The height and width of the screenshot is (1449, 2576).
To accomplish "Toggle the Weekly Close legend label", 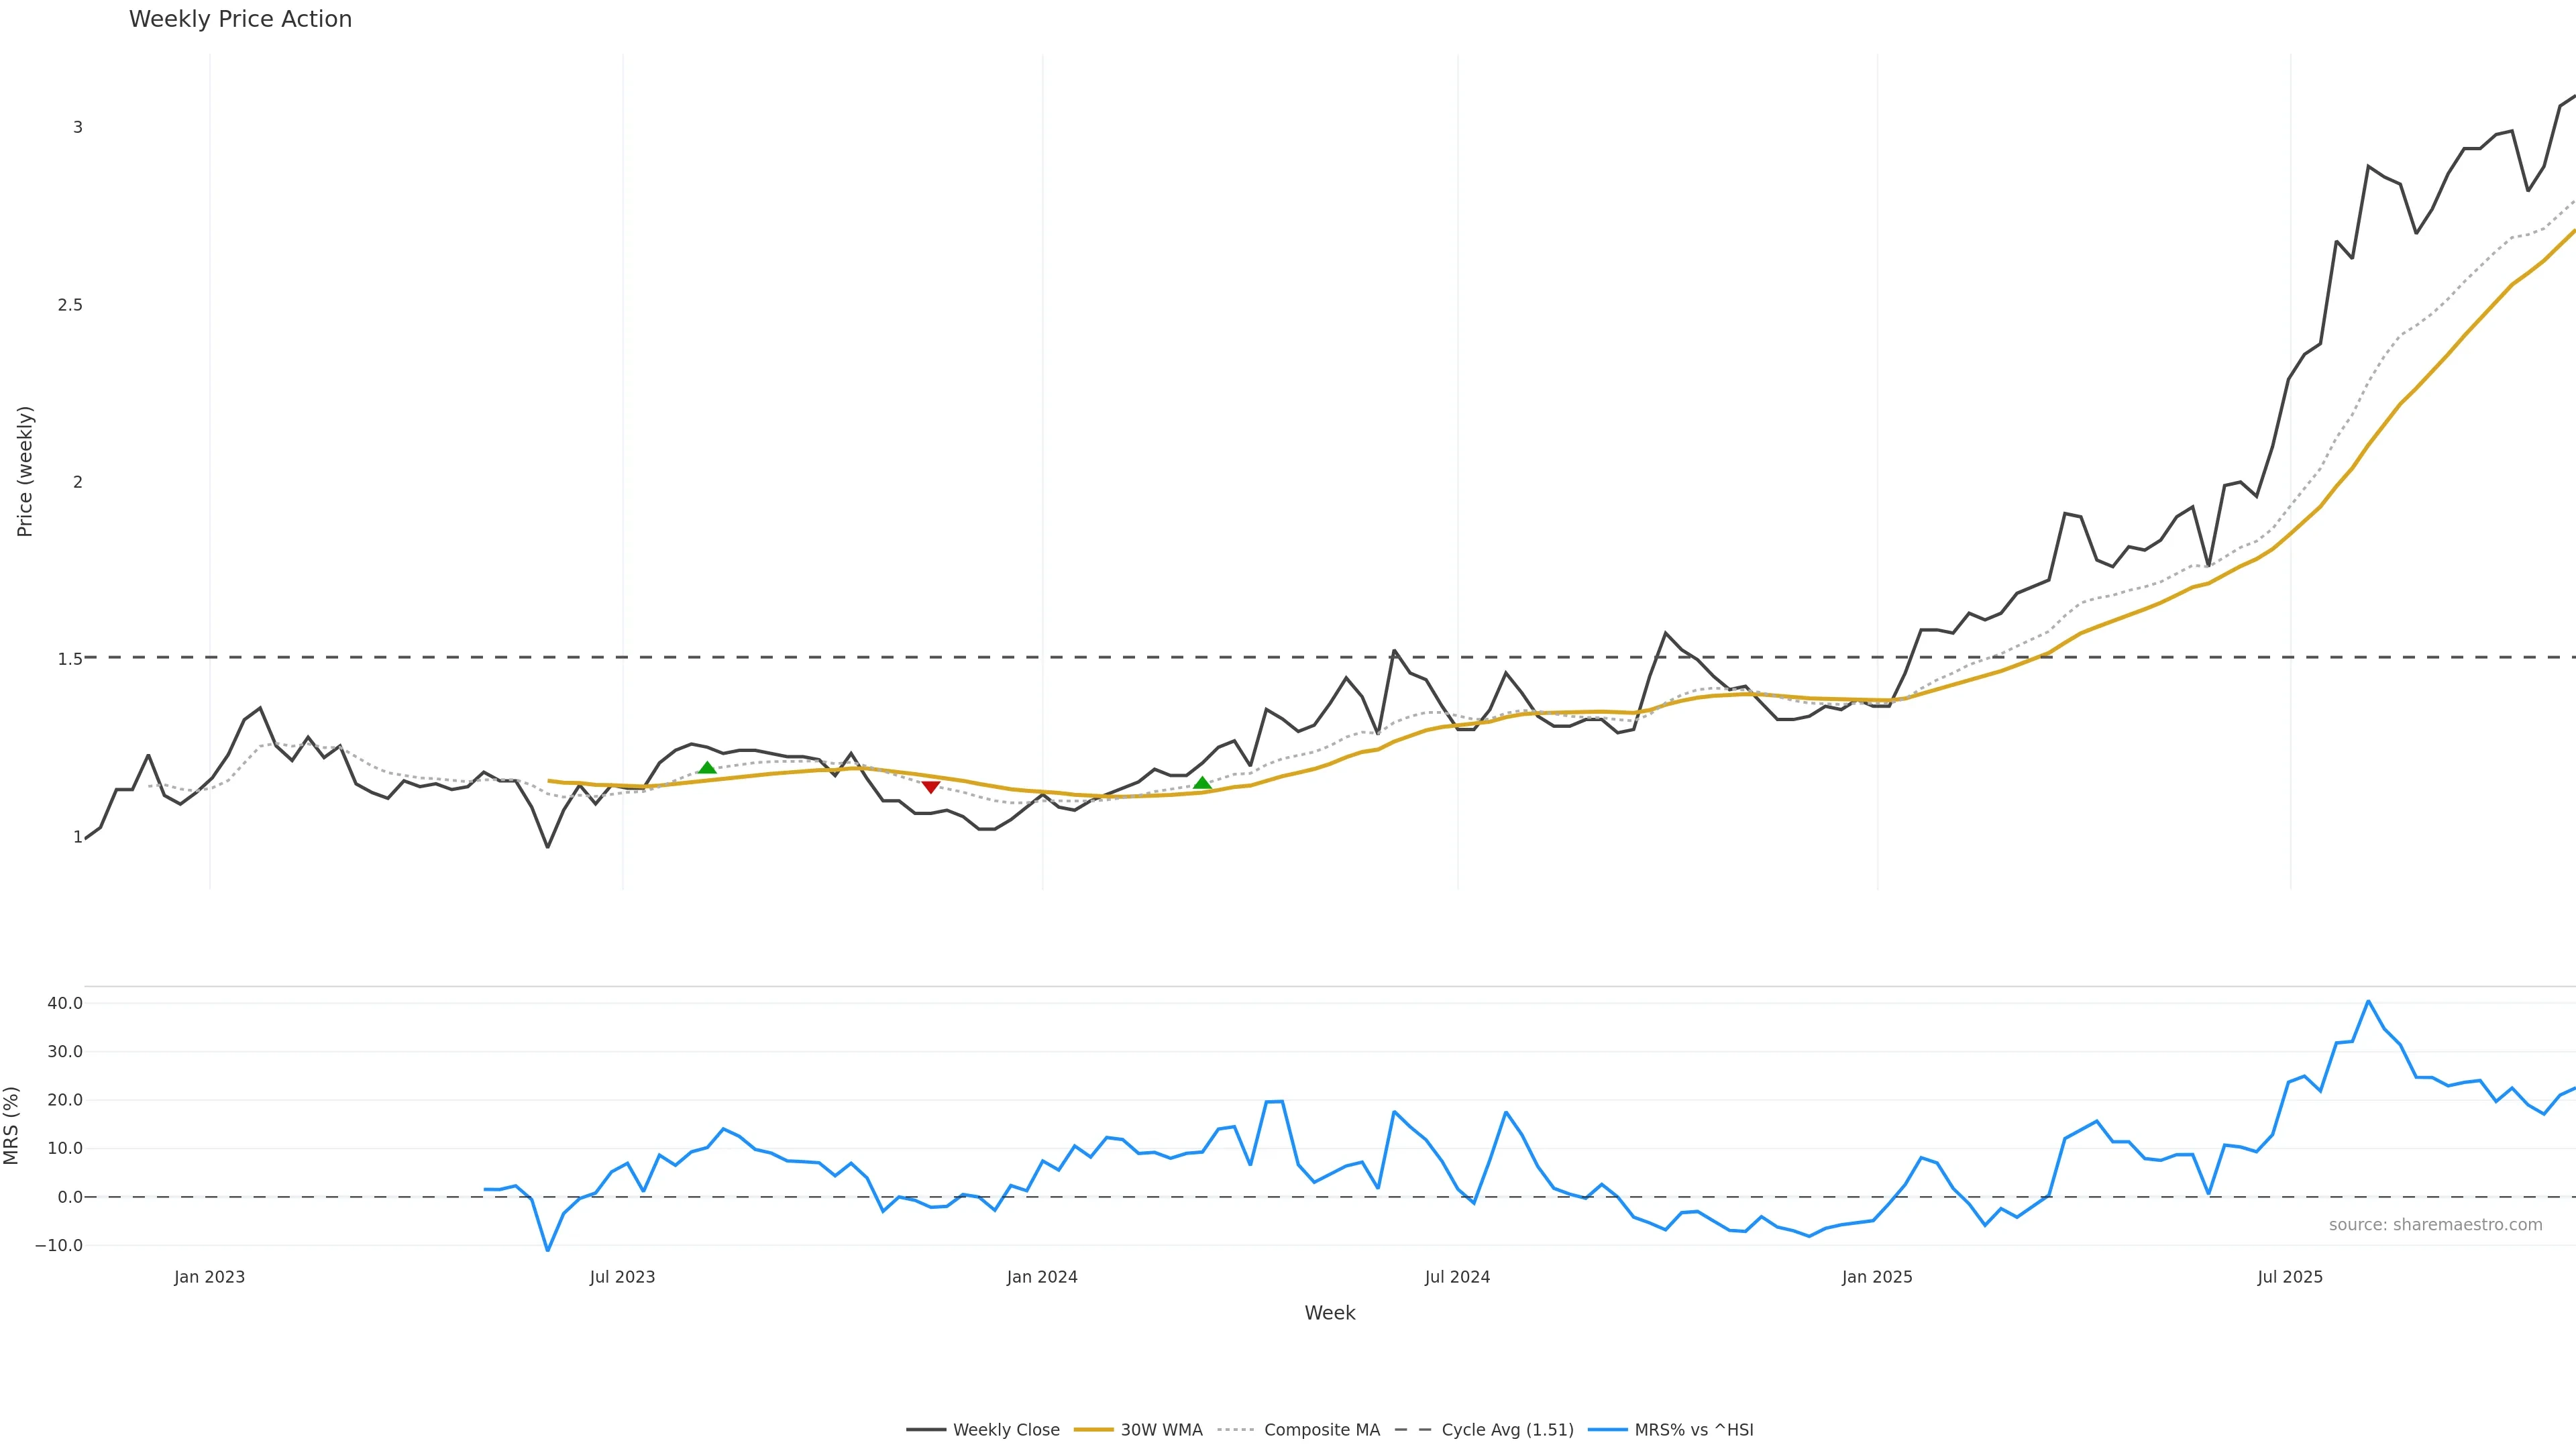I will pyautogui.click(x=1006, y=1430).
